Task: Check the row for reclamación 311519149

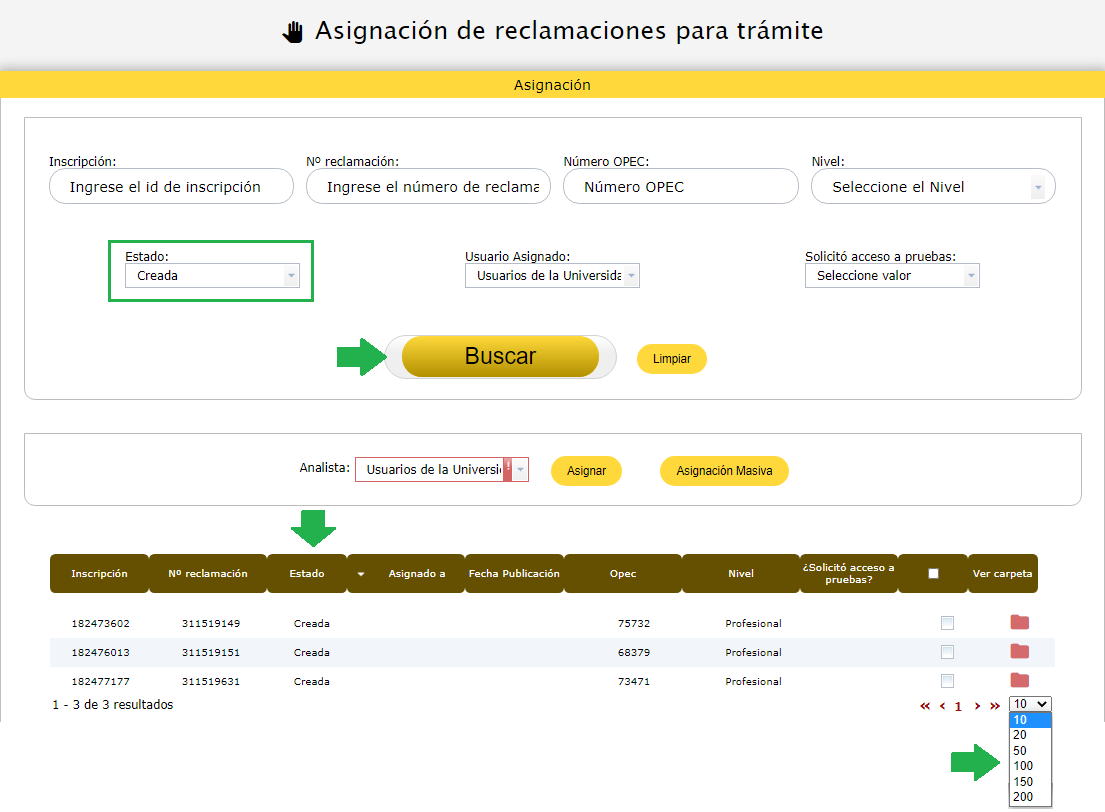Action: click(x=947, y=623)
